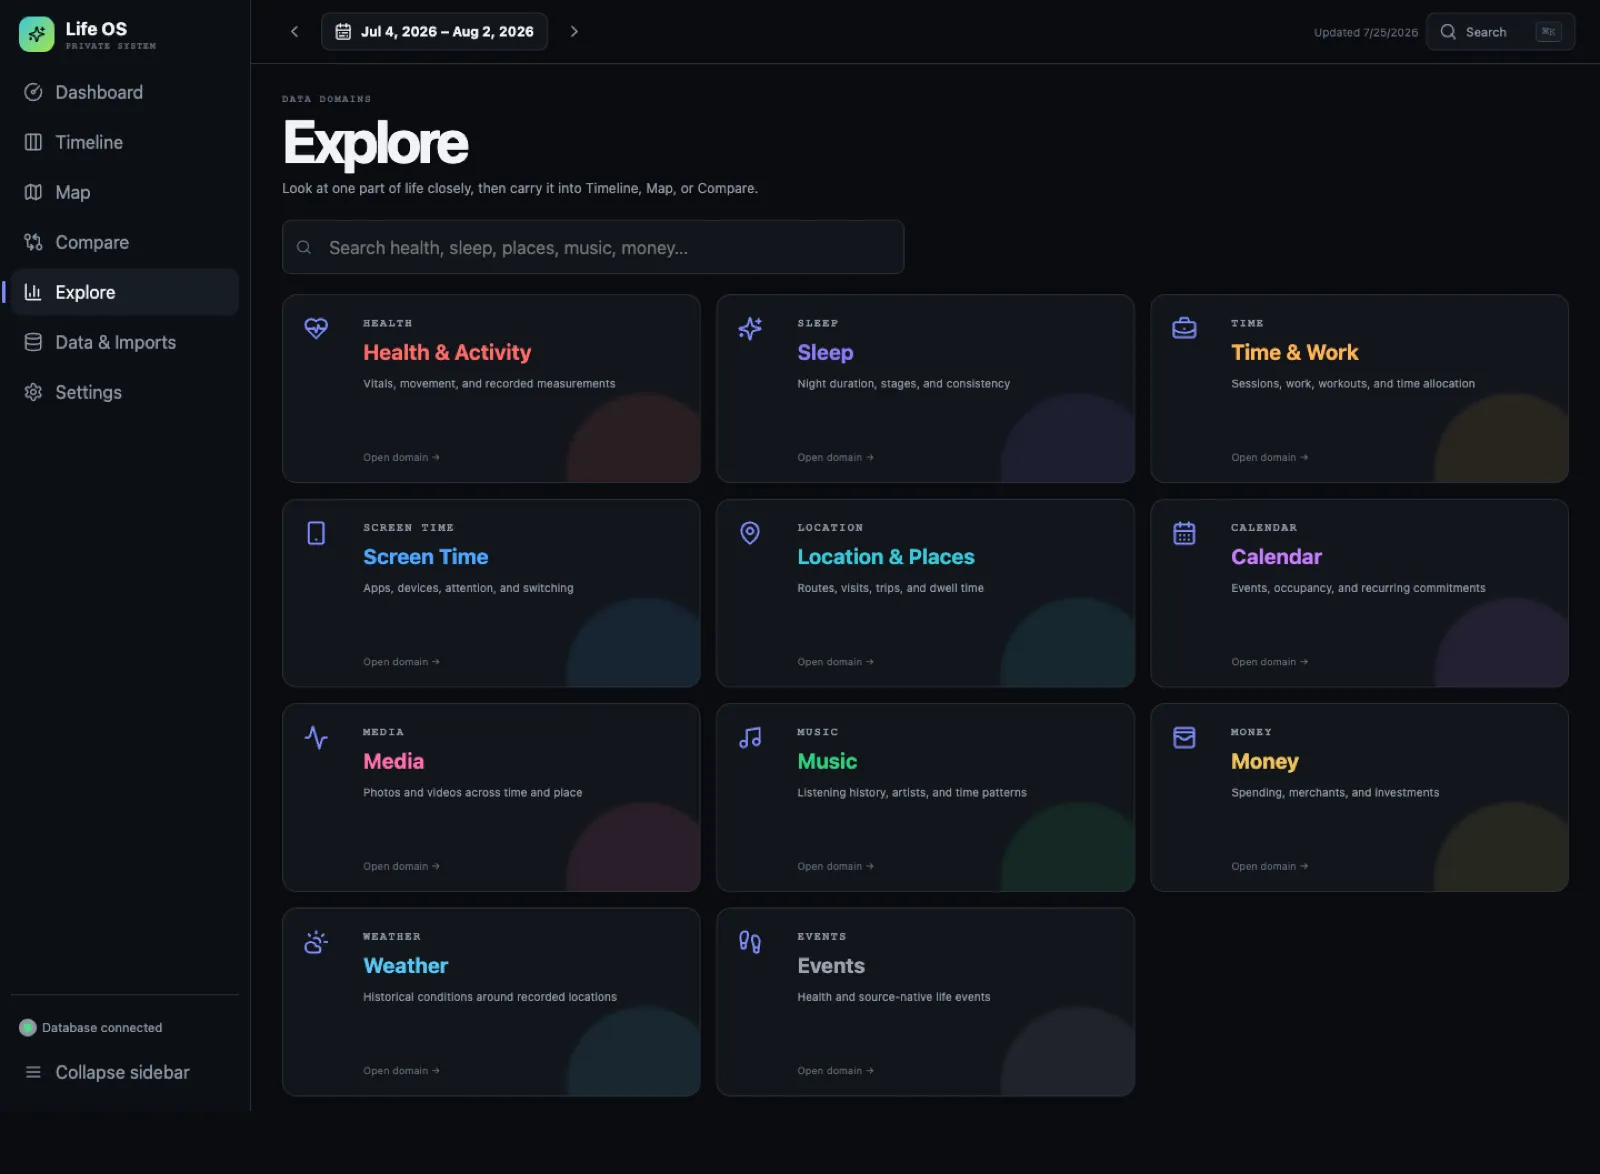Click the Sleep sparkle icon
The image size is (1600, 1174).
750,328
